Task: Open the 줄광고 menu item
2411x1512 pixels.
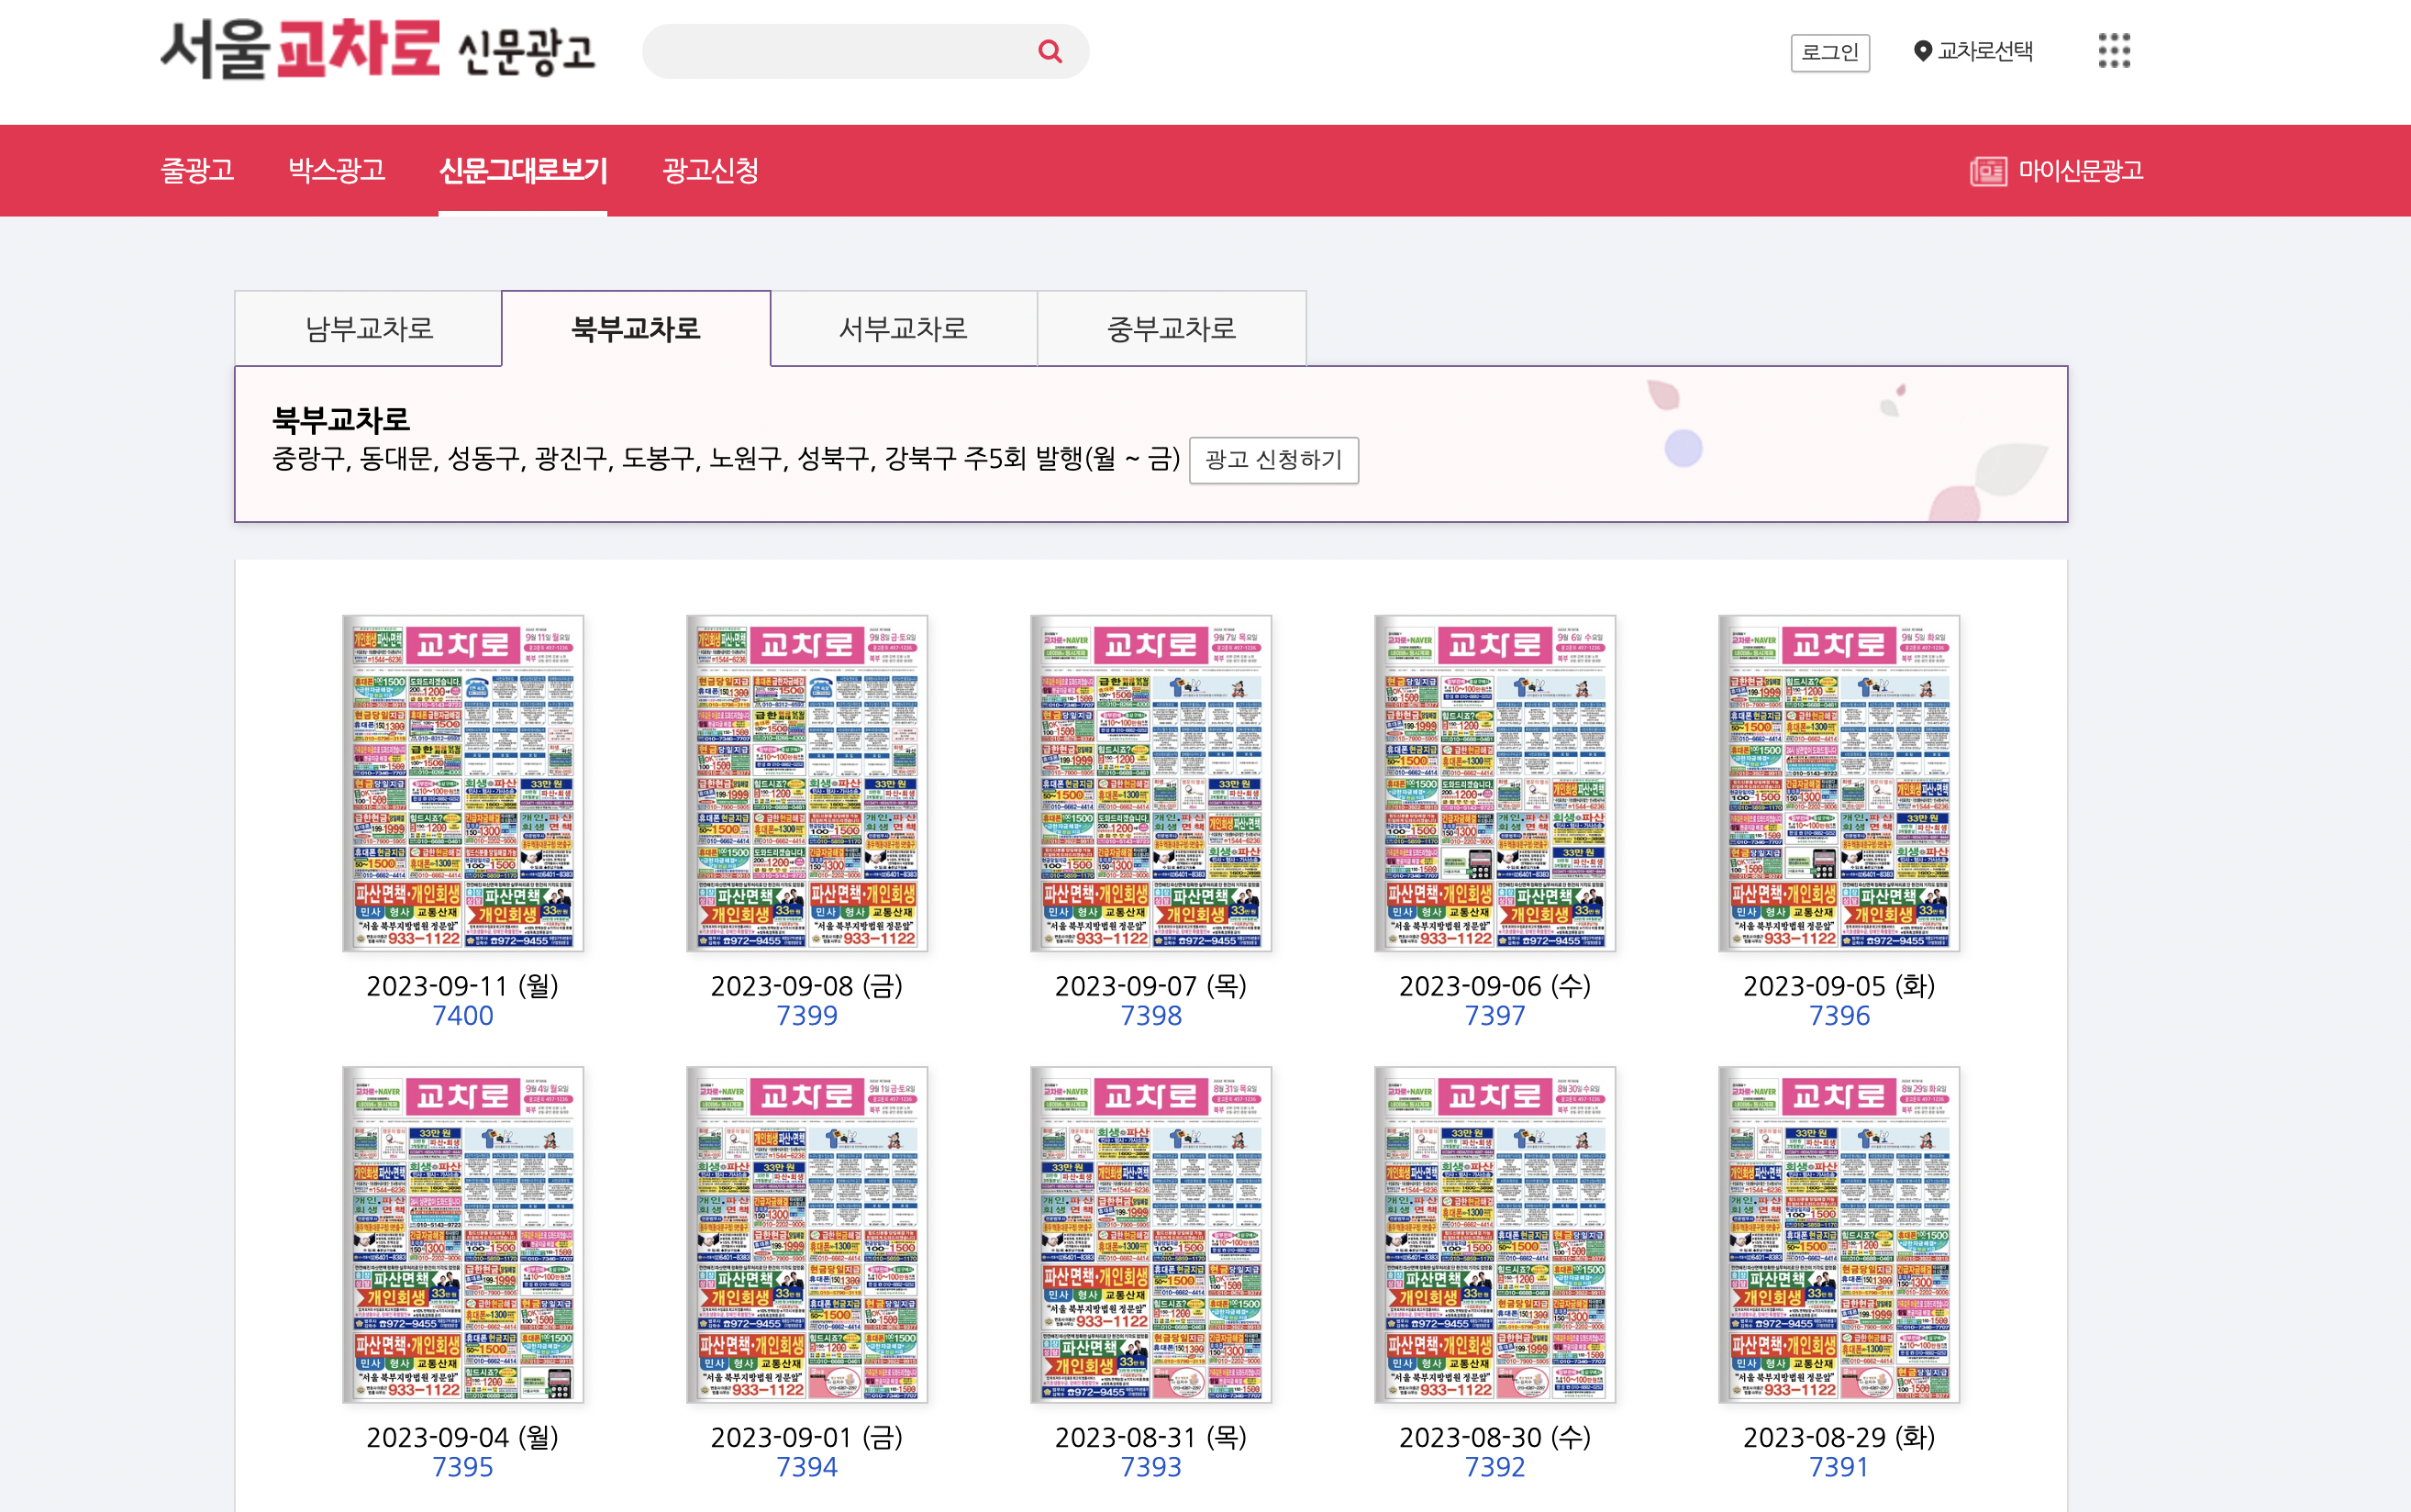Action: (199, 170)
